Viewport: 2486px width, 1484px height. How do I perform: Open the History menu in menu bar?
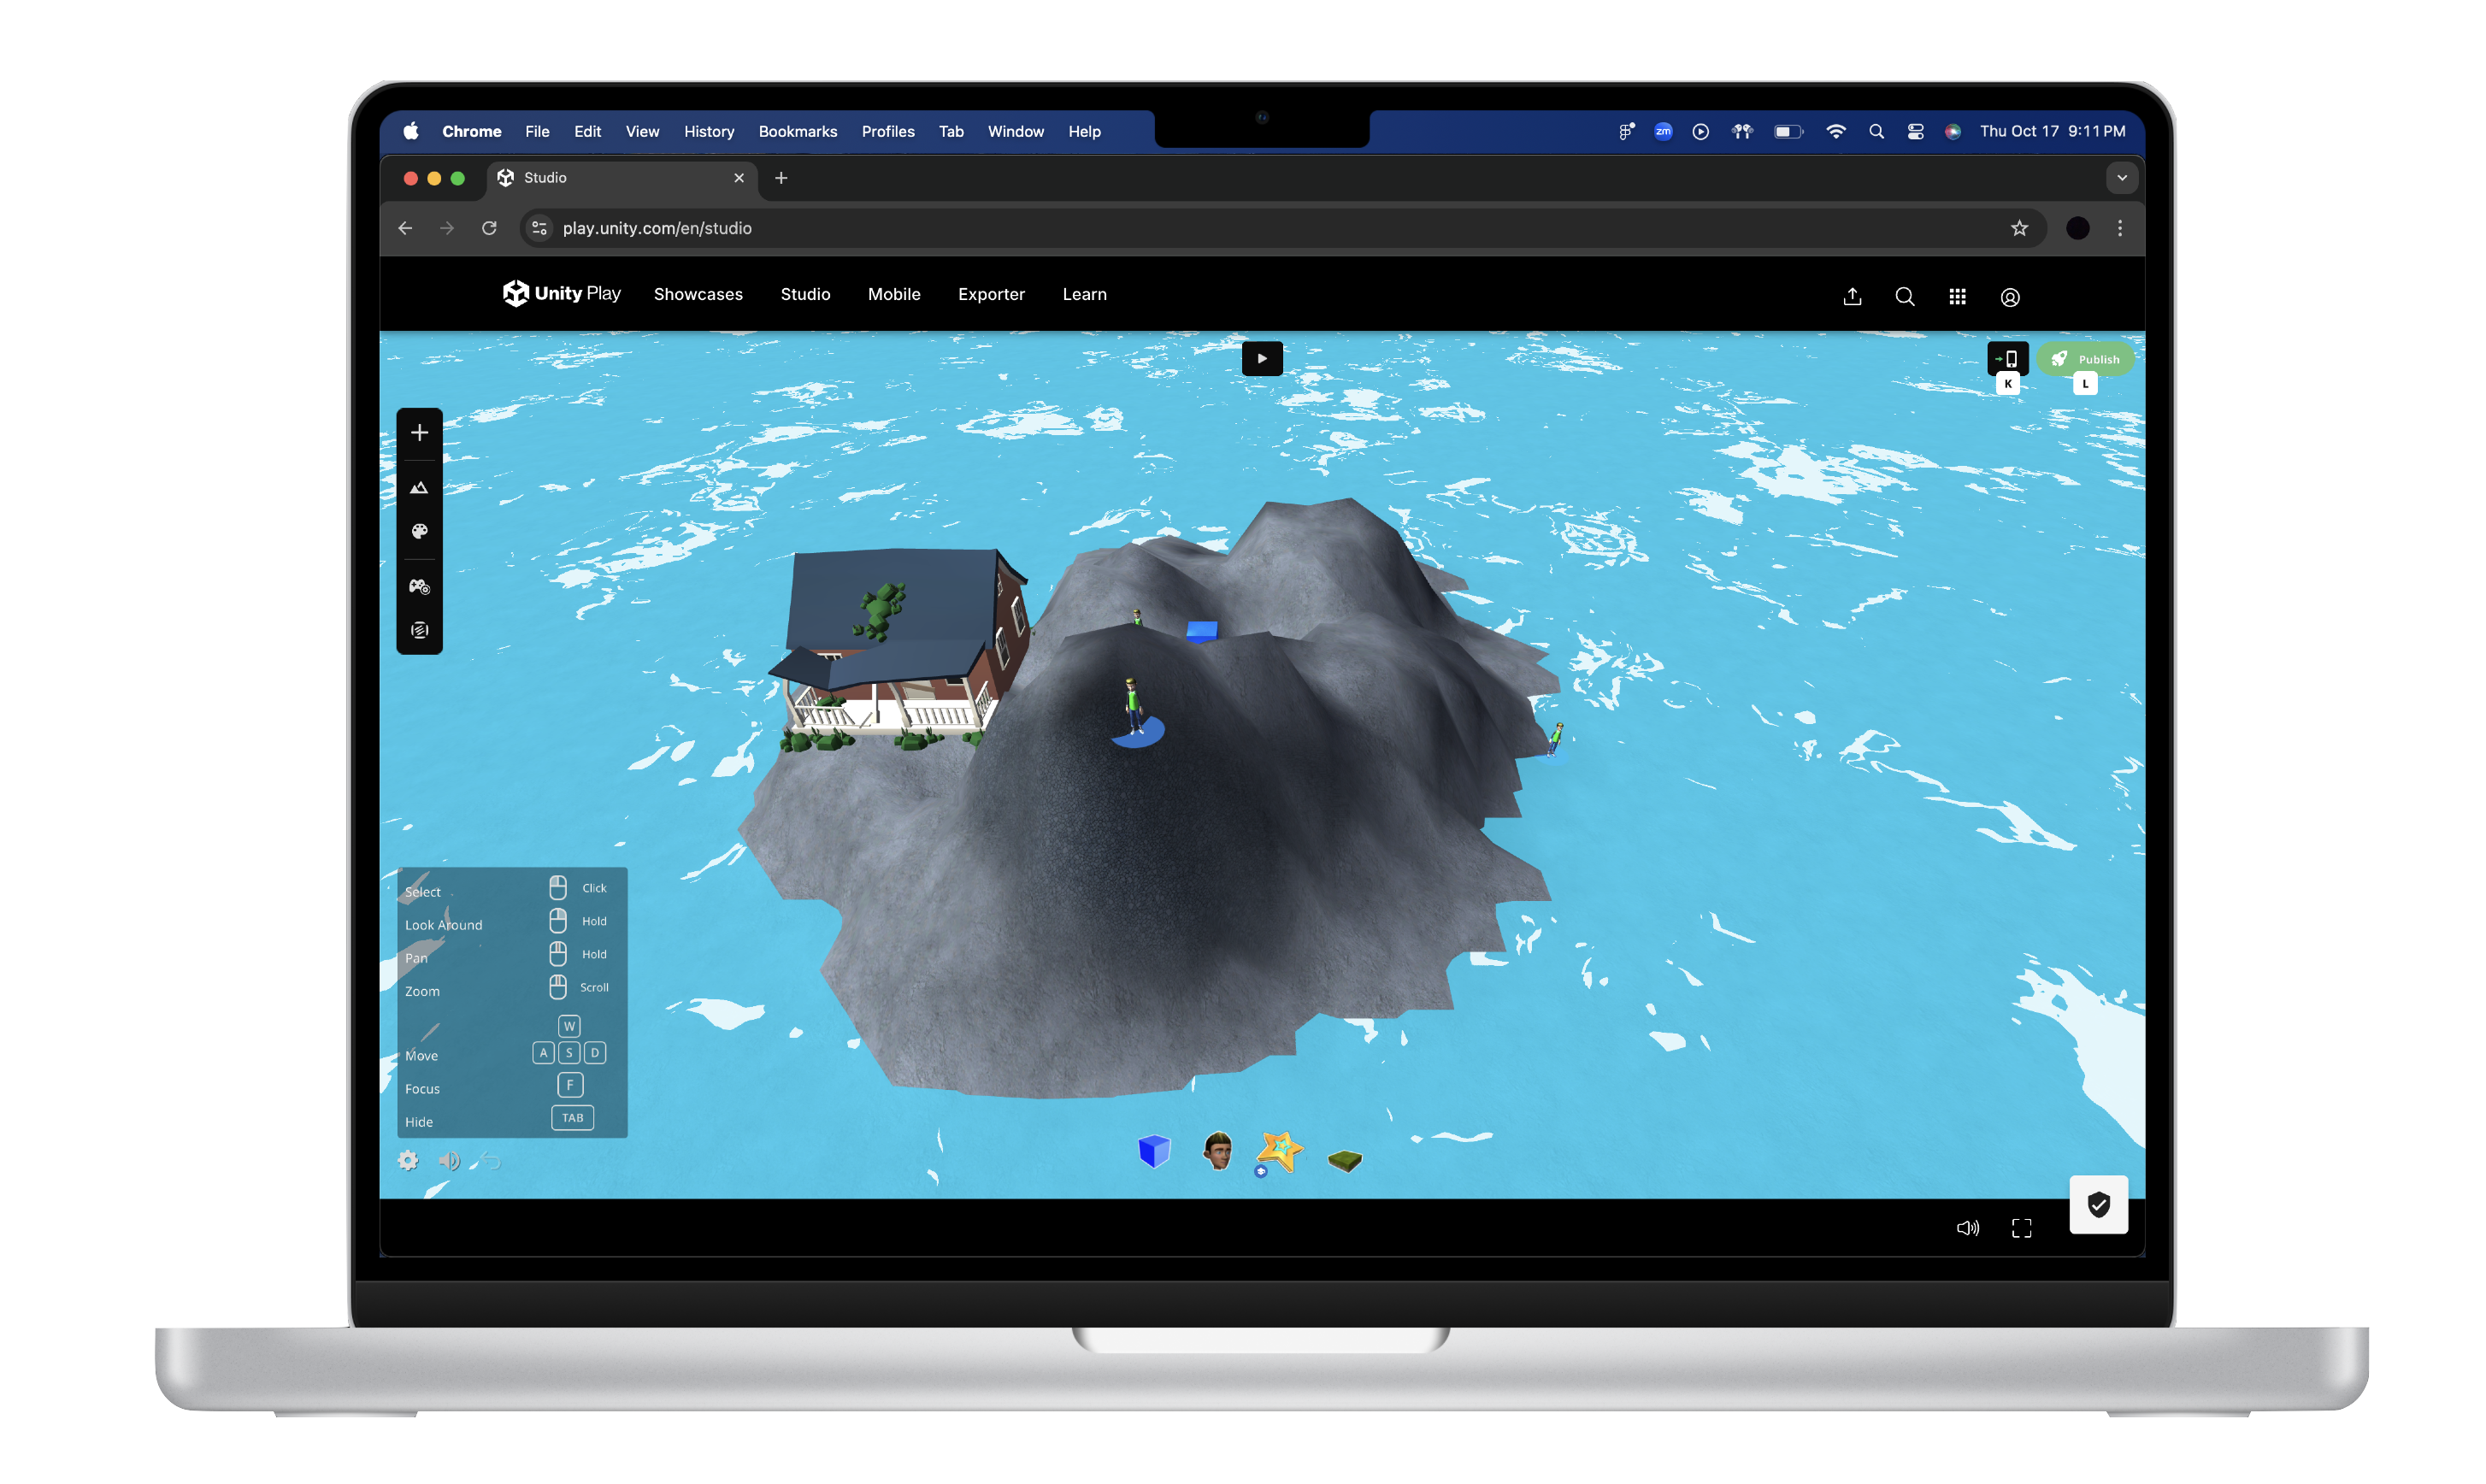coord(708,131)
